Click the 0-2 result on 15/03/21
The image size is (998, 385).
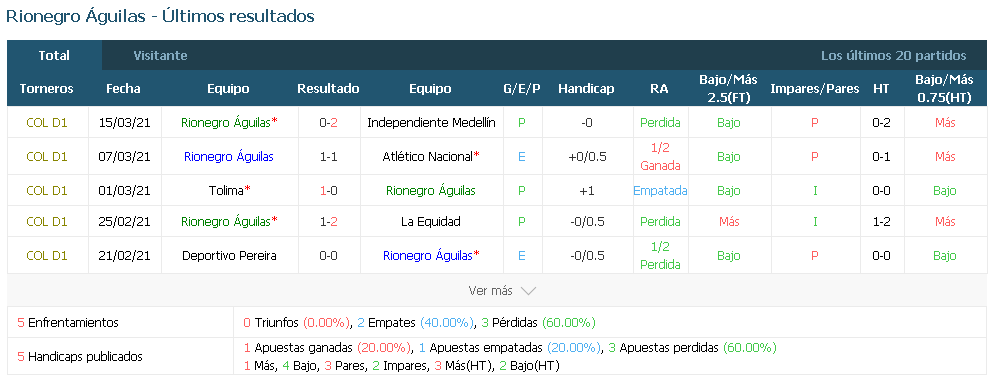tap(328, 122)
